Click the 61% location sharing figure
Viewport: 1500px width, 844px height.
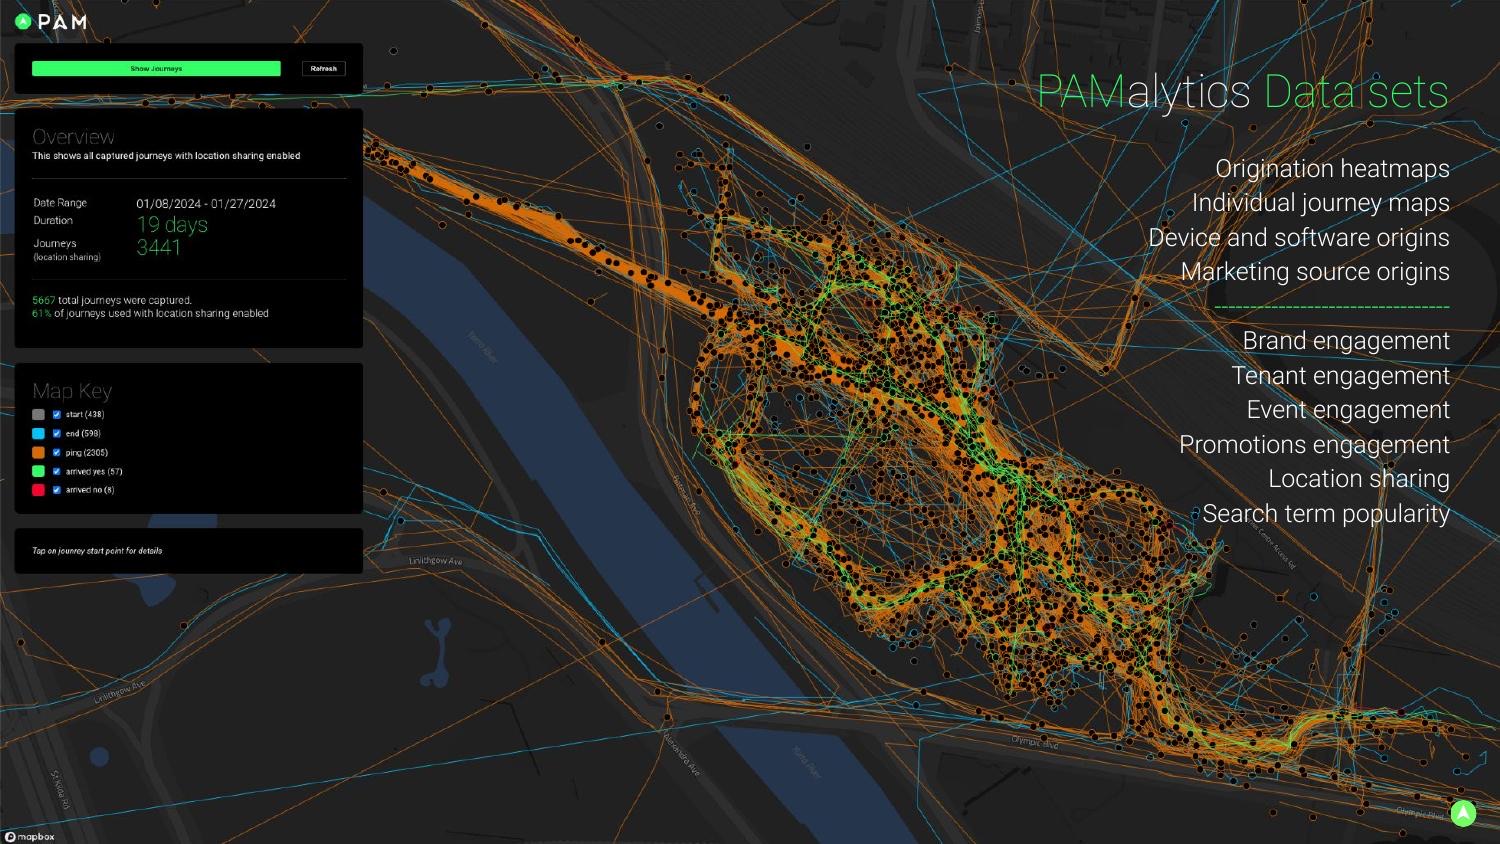(41, 313)
